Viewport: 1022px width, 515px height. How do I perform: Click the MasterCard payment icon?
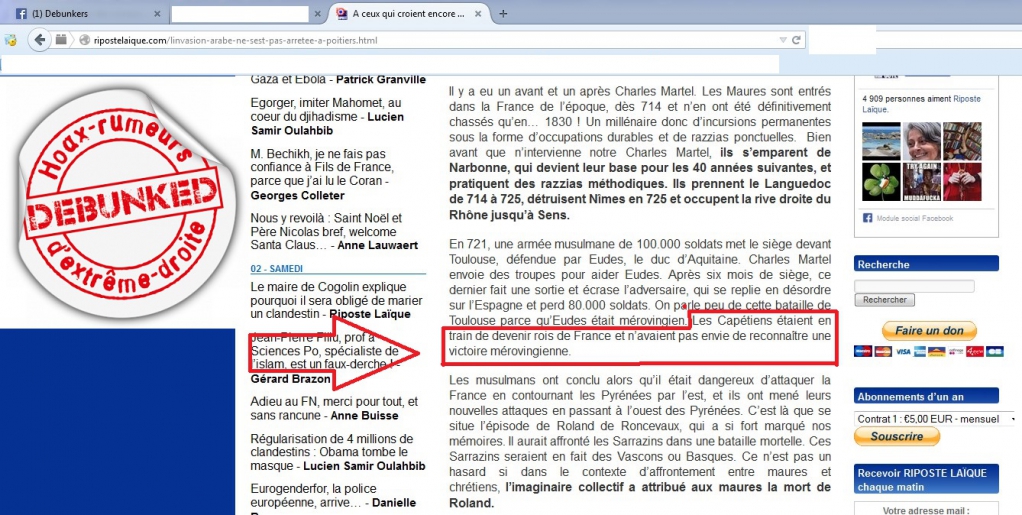pyautogui.click(x=883, y=351)
